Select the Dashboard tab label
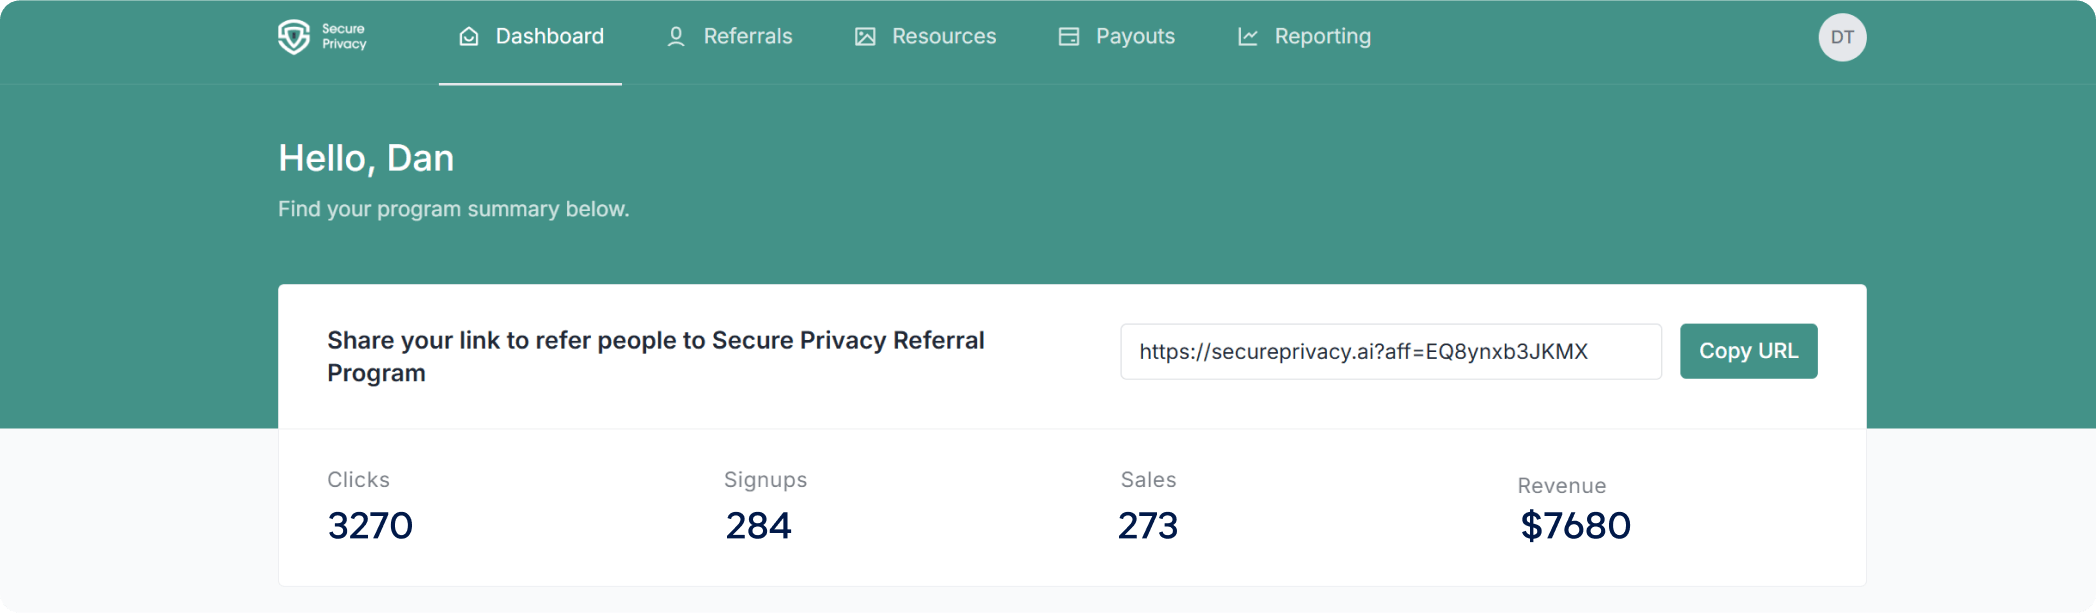 tap(549, 37)
